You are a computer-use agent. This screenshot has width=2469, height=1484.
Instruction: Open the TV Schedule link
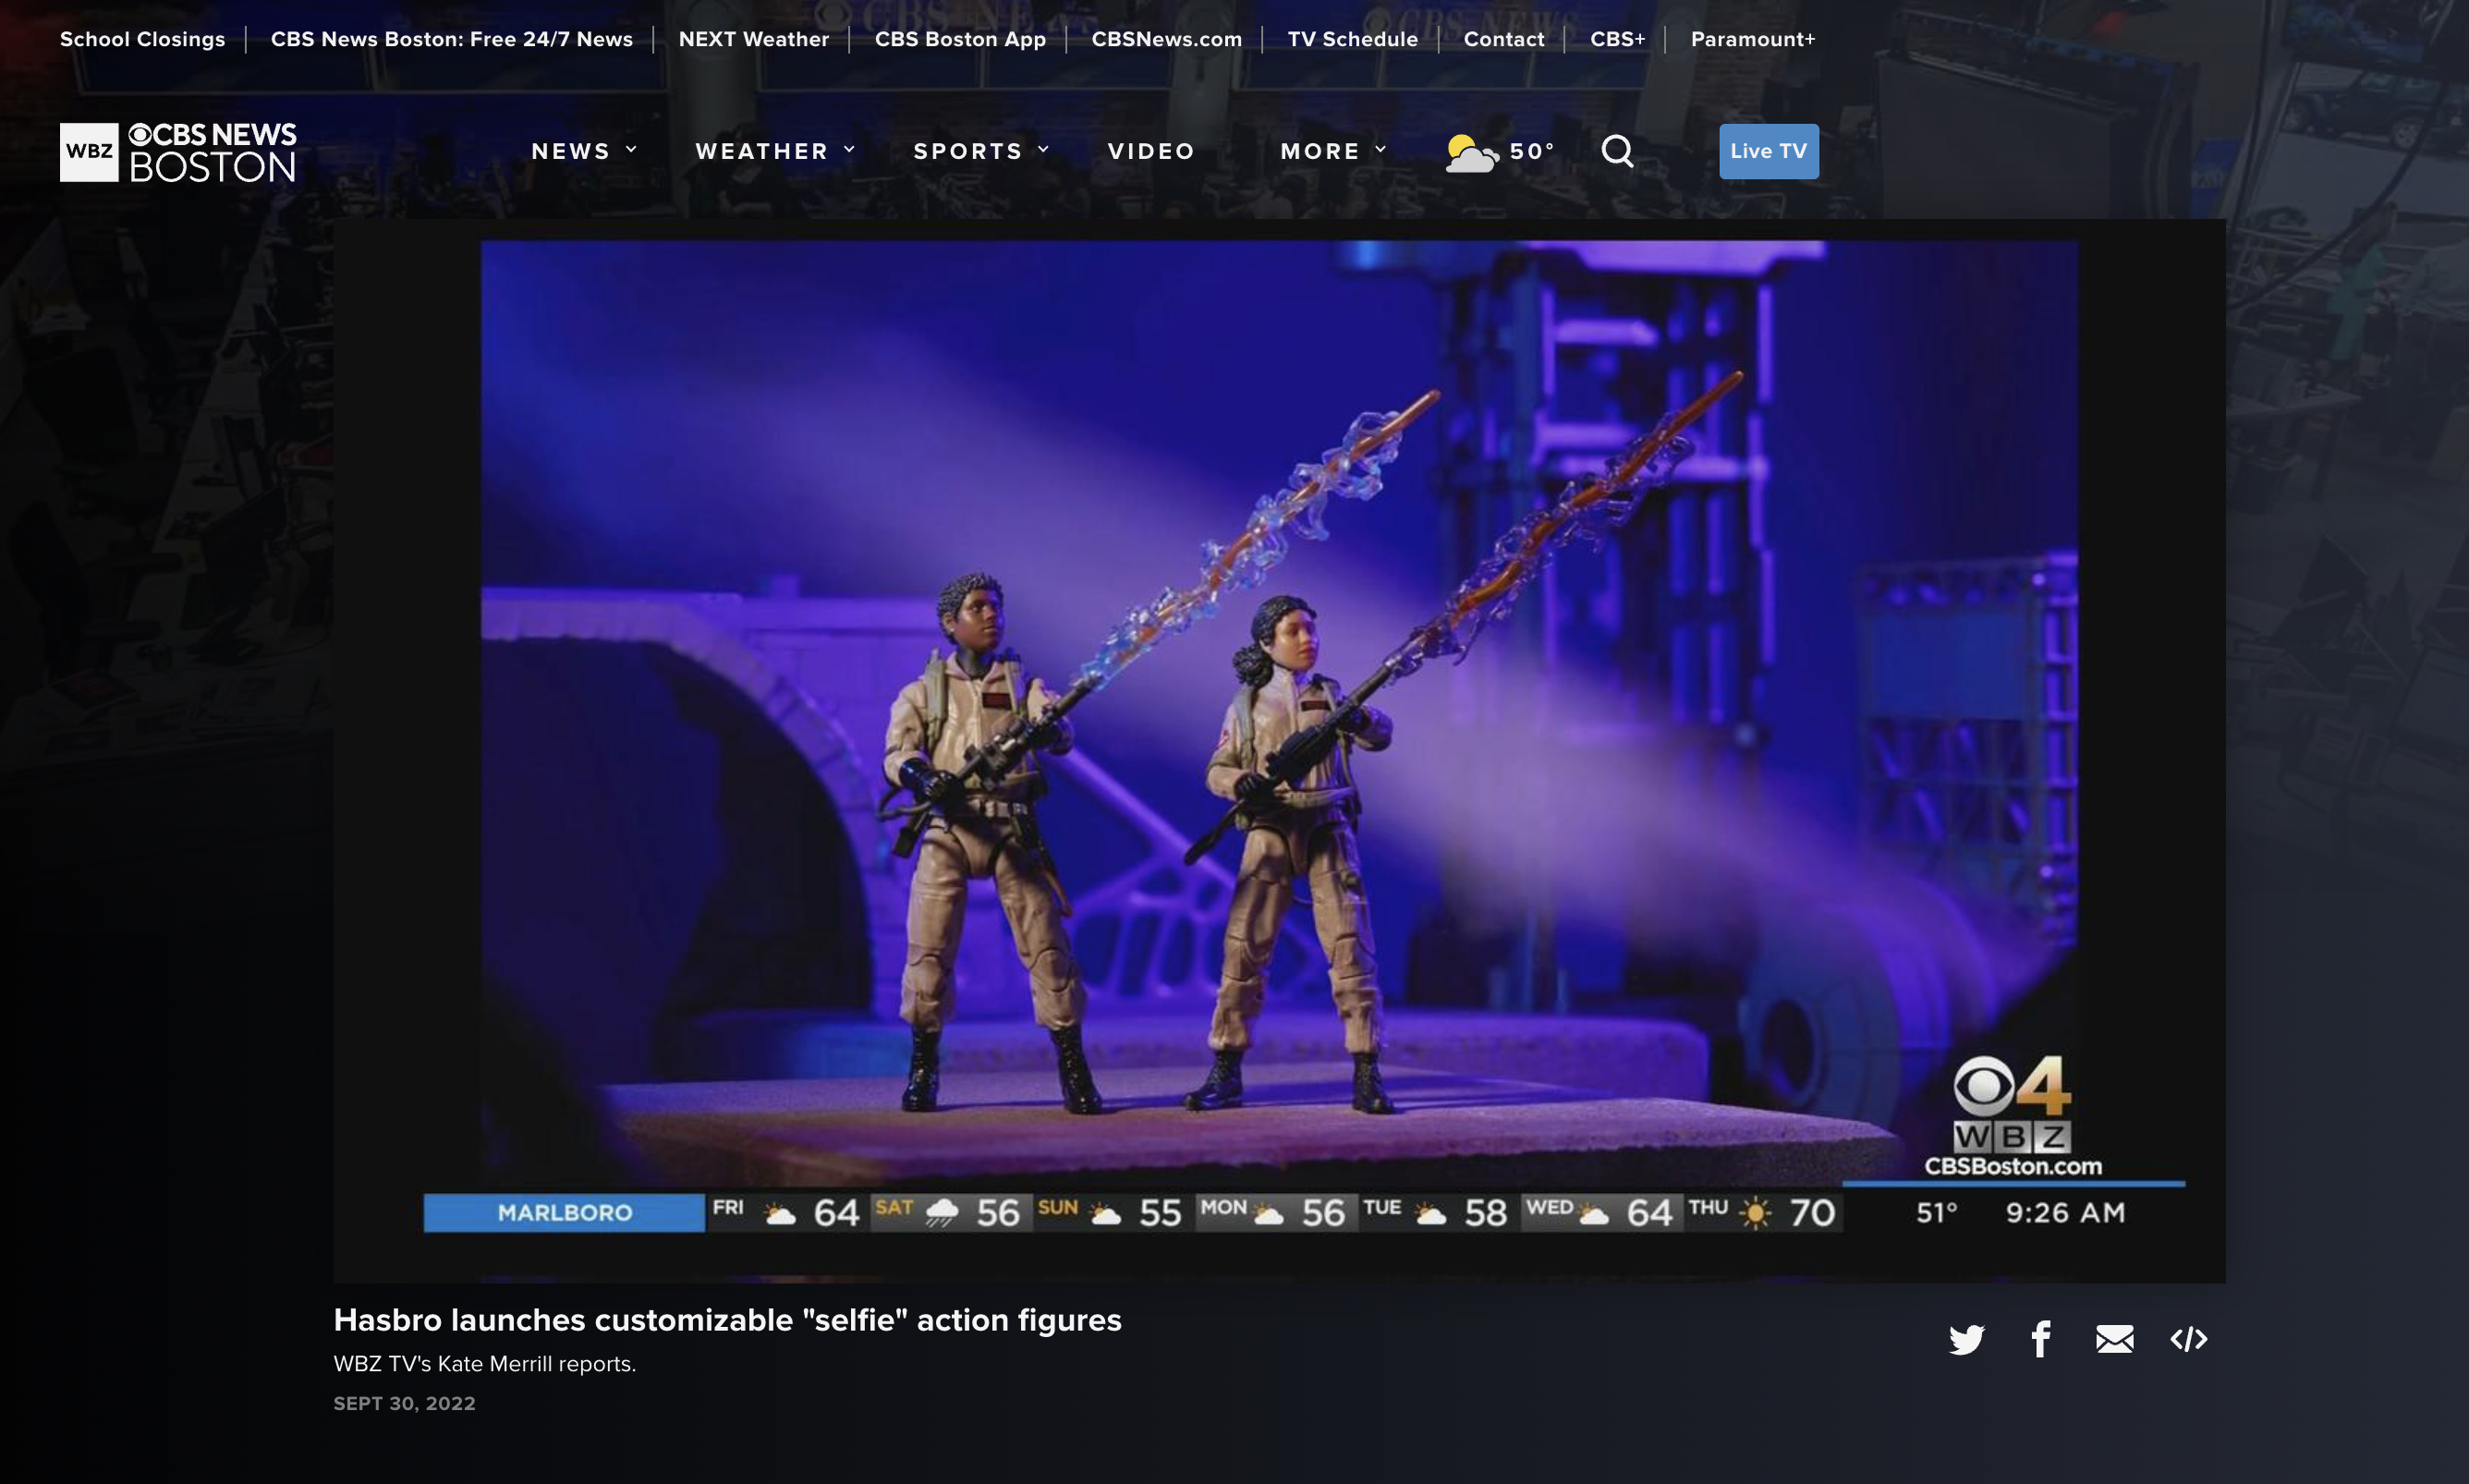coord(1352,39)
